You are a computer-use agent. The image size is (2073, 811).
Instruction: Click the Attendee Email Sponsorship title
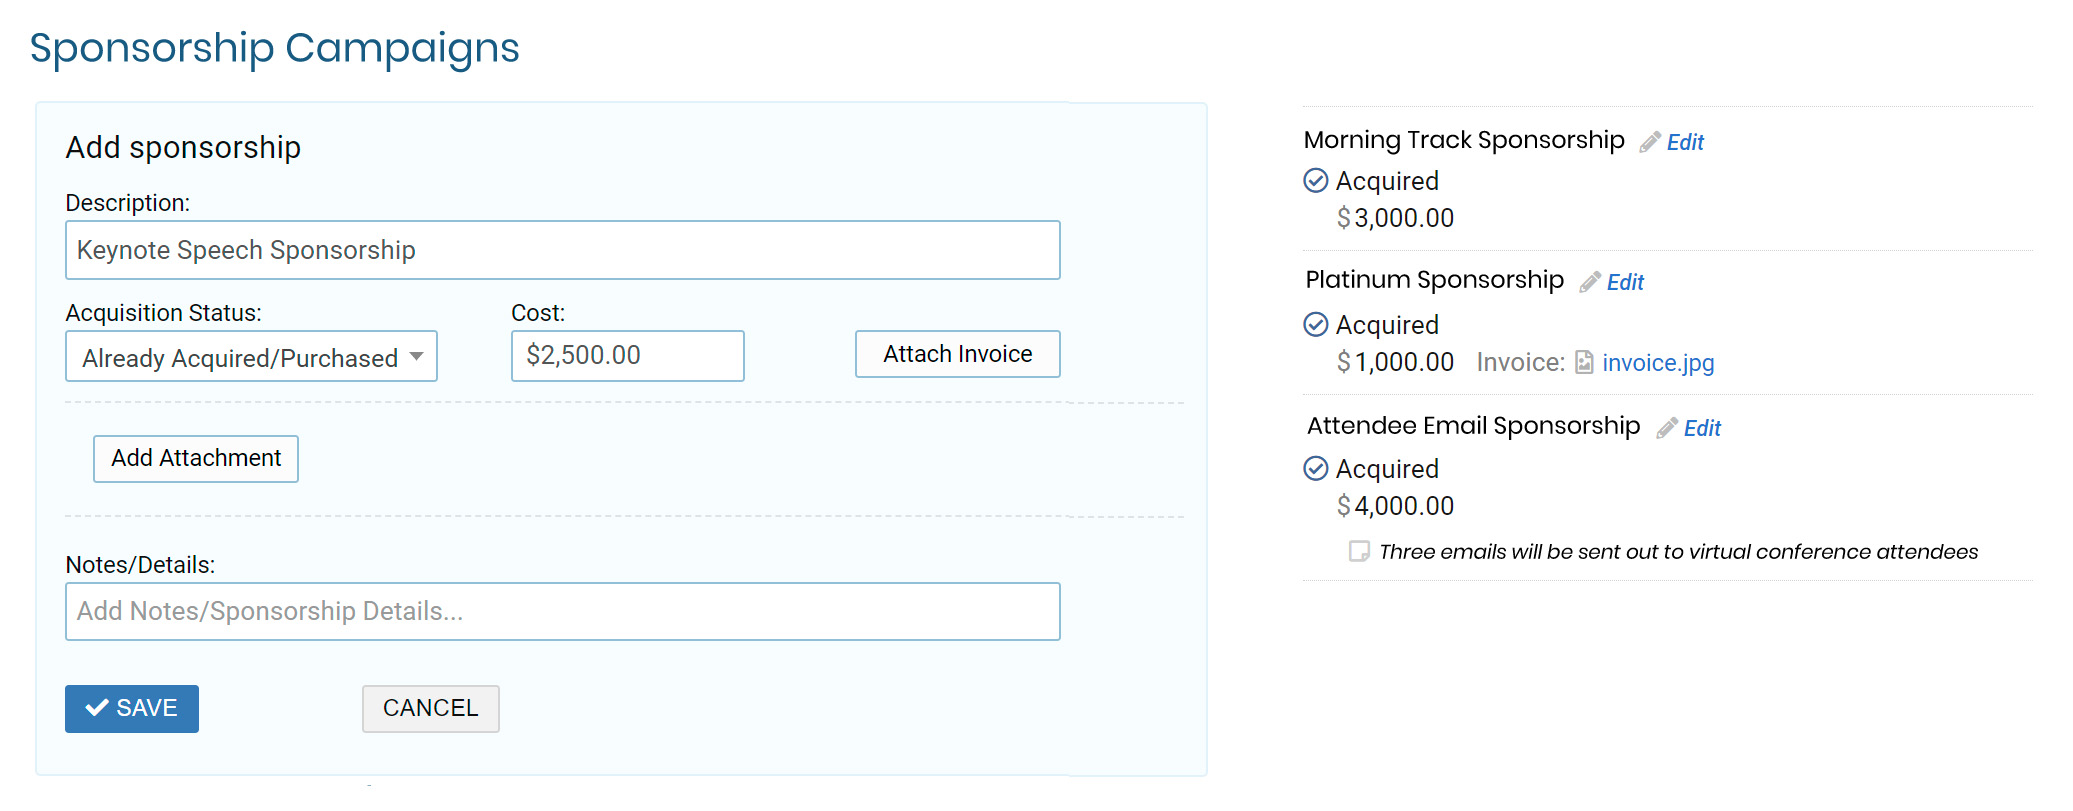(1473, 426)
